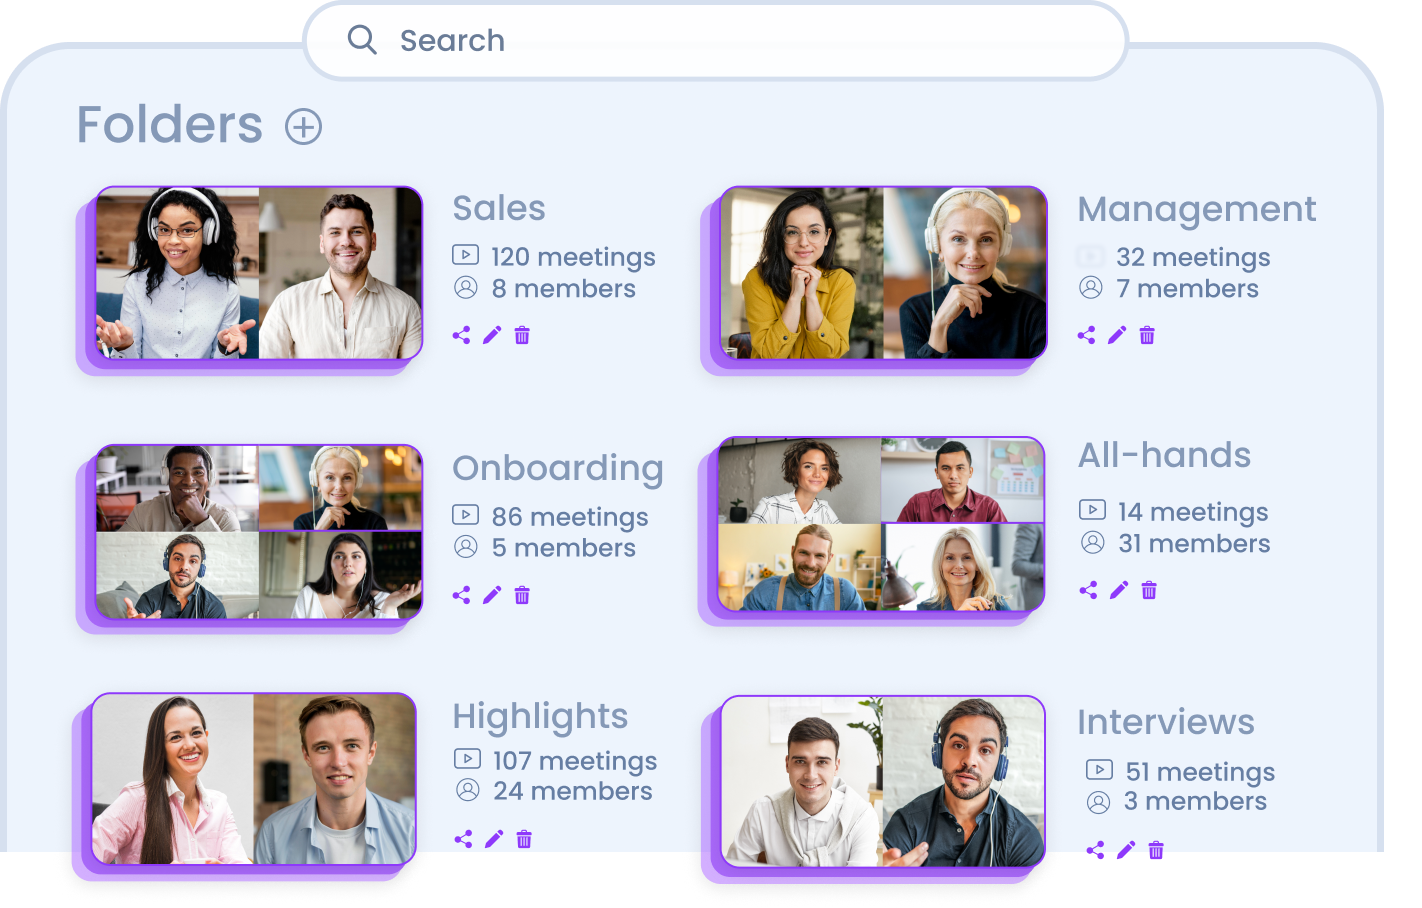Edit the All-hands folder
Screen dimensions: 1422x908
pyautogui.click(x=1119, y=590)
